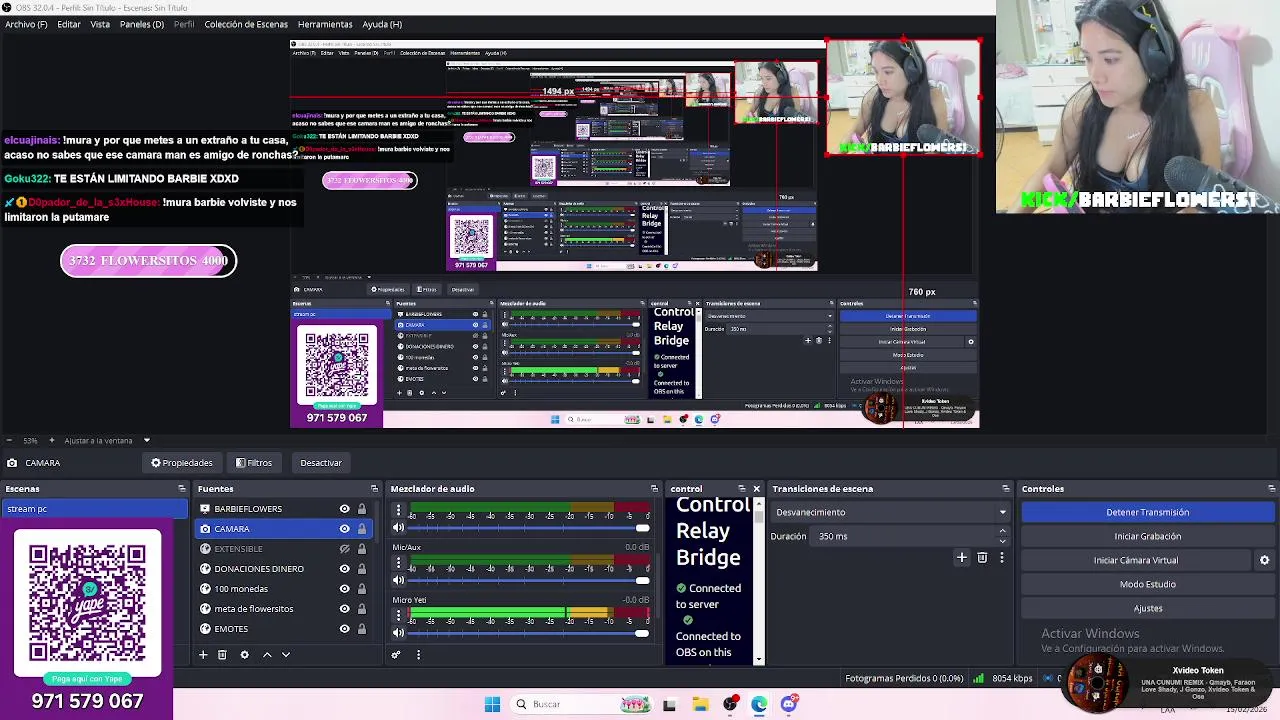
Task: Hide the DONACIONES DINERO source
Action: [x=344, y=569]
